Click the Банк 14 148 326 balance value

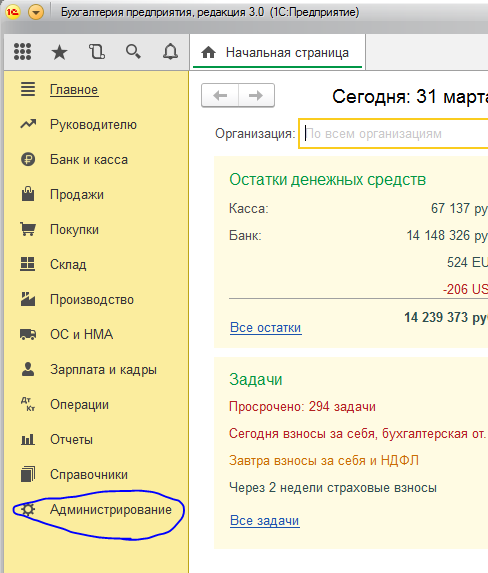point(447,236)
